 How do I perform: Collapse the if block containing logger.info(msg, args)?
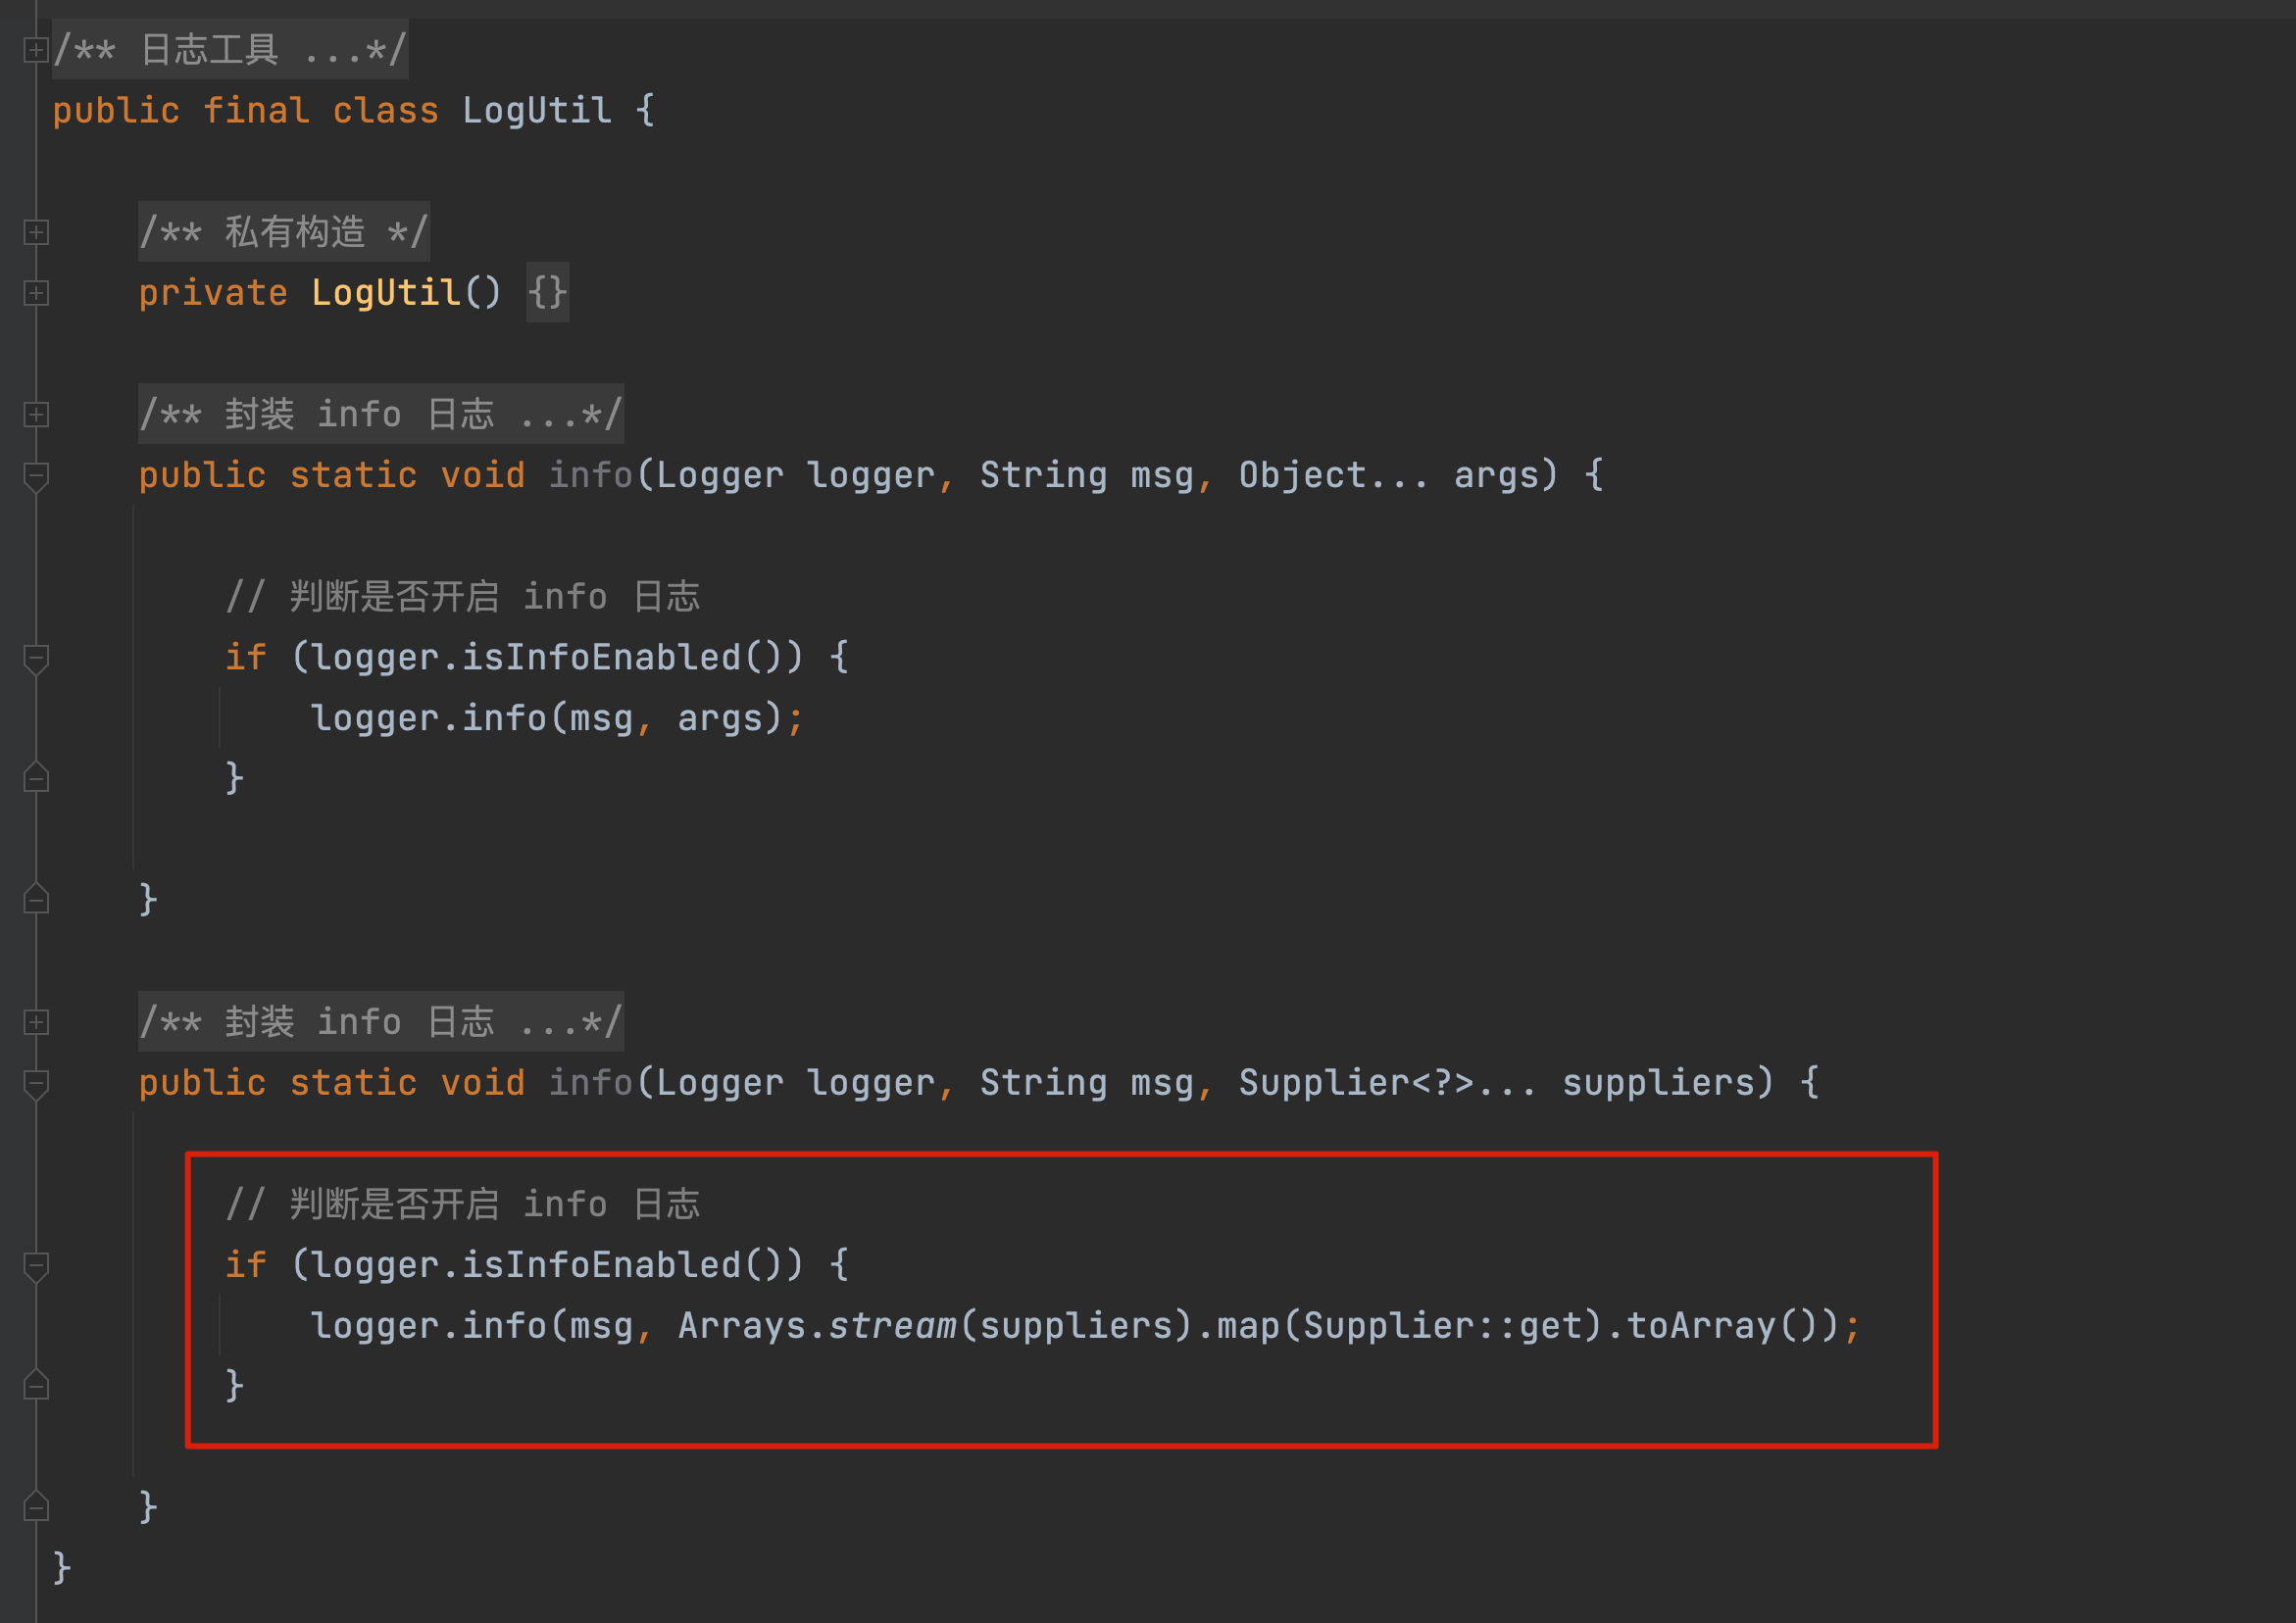click(36, 658)
